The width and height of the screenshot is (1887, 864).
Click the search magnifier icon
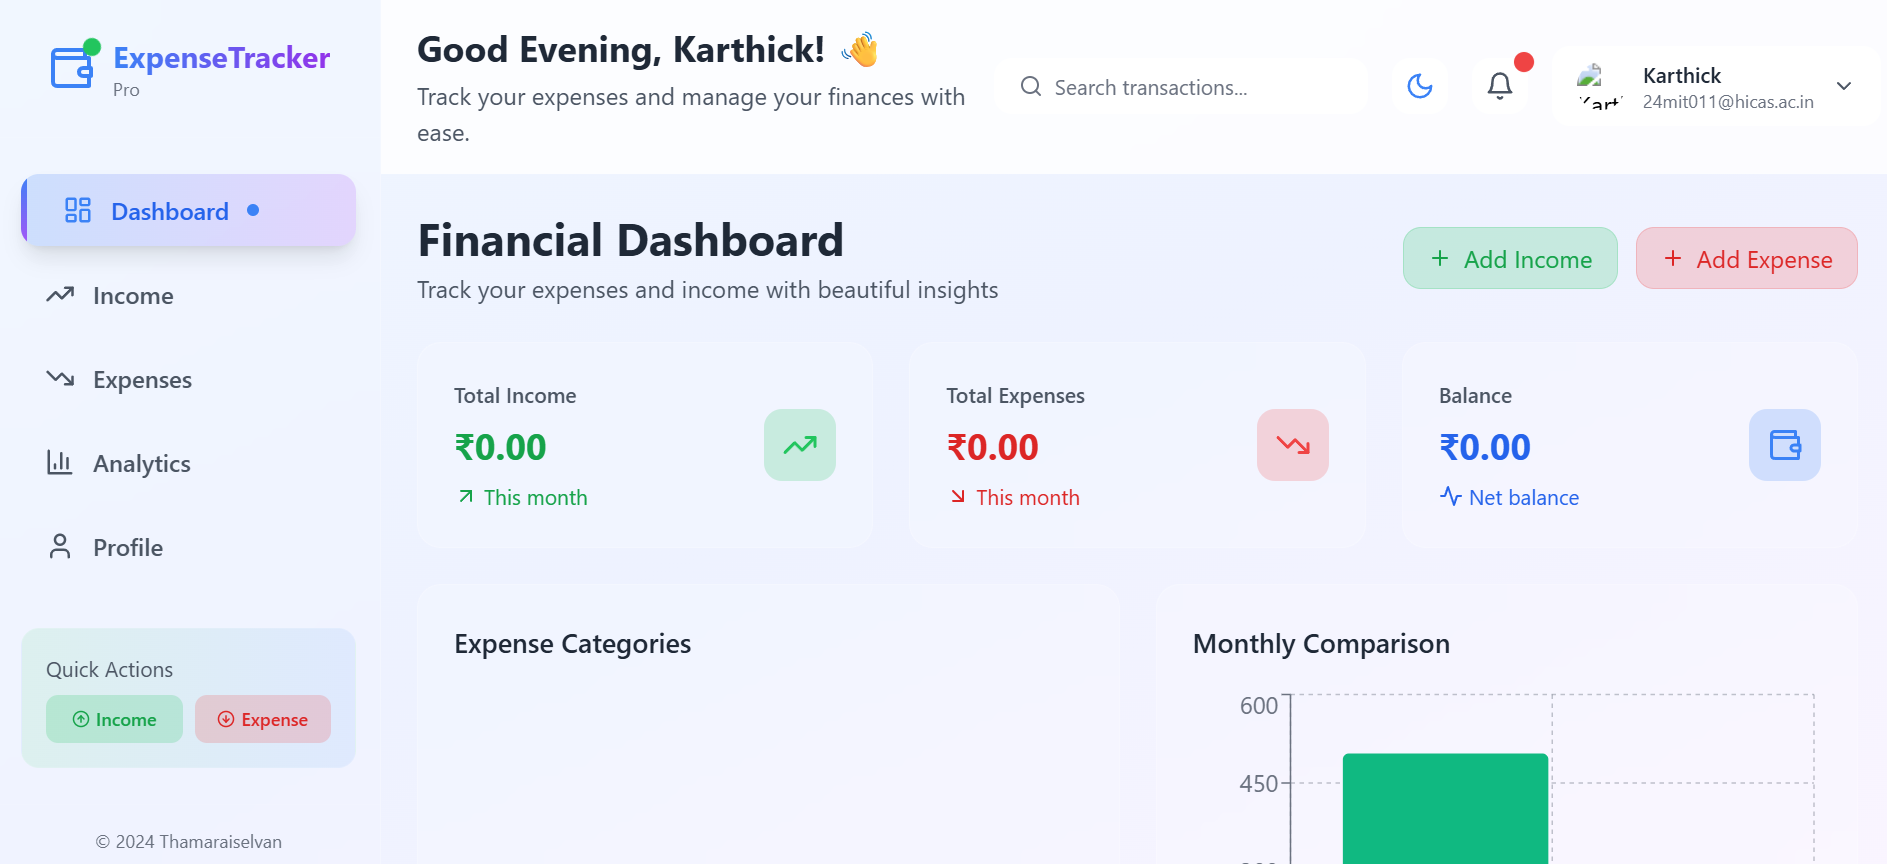coord(1031,86)
